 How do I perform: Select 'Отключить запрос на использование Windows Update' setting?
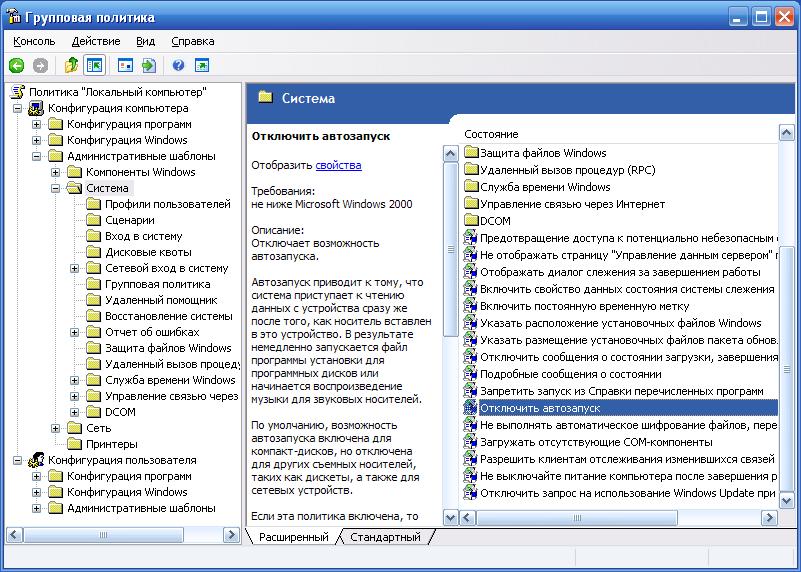click(628, 493)
